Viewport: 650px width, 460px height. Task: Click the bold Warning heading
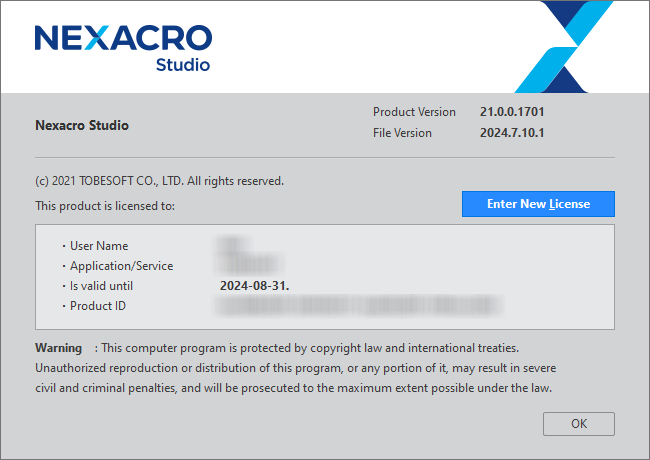tap(59, 348)
